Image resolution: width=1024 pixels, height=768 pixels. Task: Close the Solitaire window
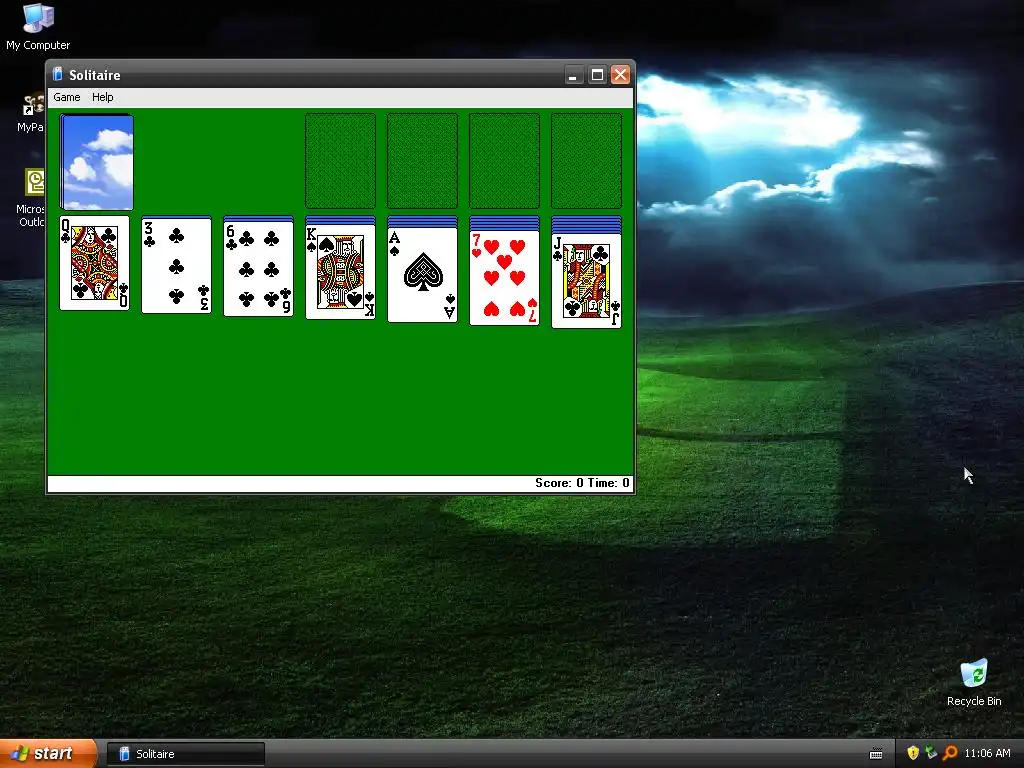(x=620, y=75)
